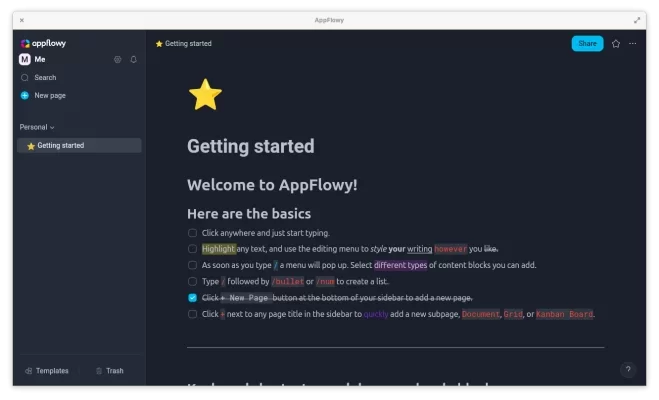Click the 'Welcome to AppFlowy!' heading text

click(x=272, y=185)
